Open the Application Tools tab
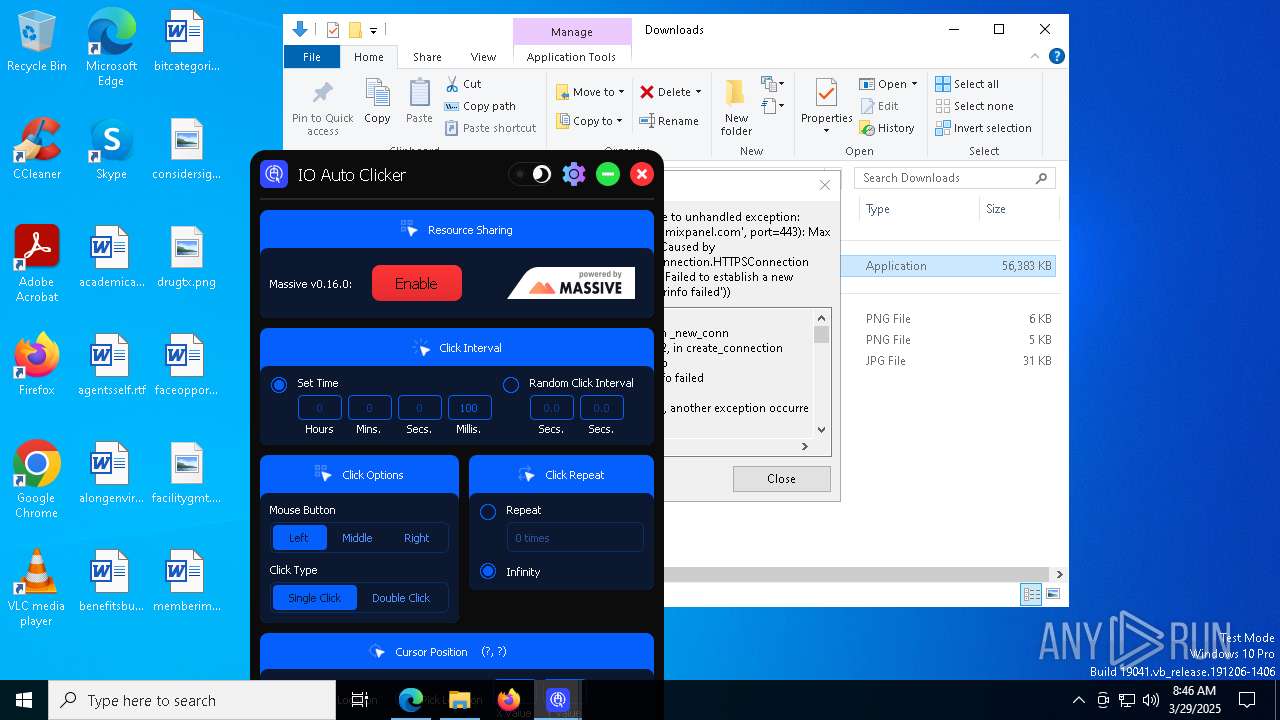1280x720 pixels. tap(571, 57)
